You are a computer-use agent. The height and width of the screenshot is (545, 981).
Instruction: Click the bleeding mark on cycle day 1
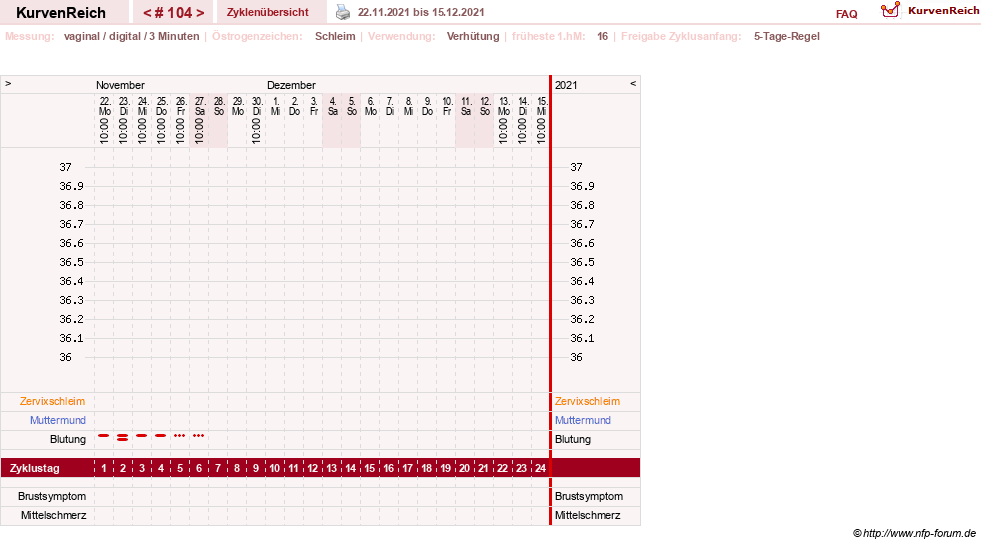104,435
